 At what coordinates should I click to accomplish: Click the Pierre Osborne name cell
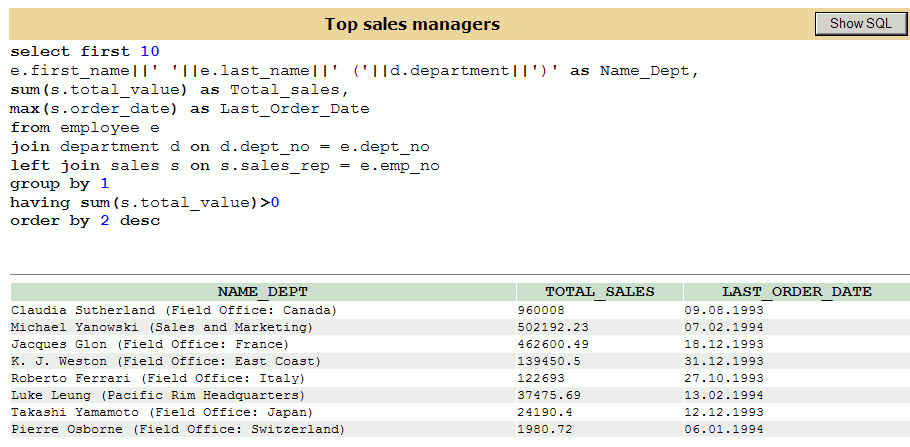coord(263,430)
